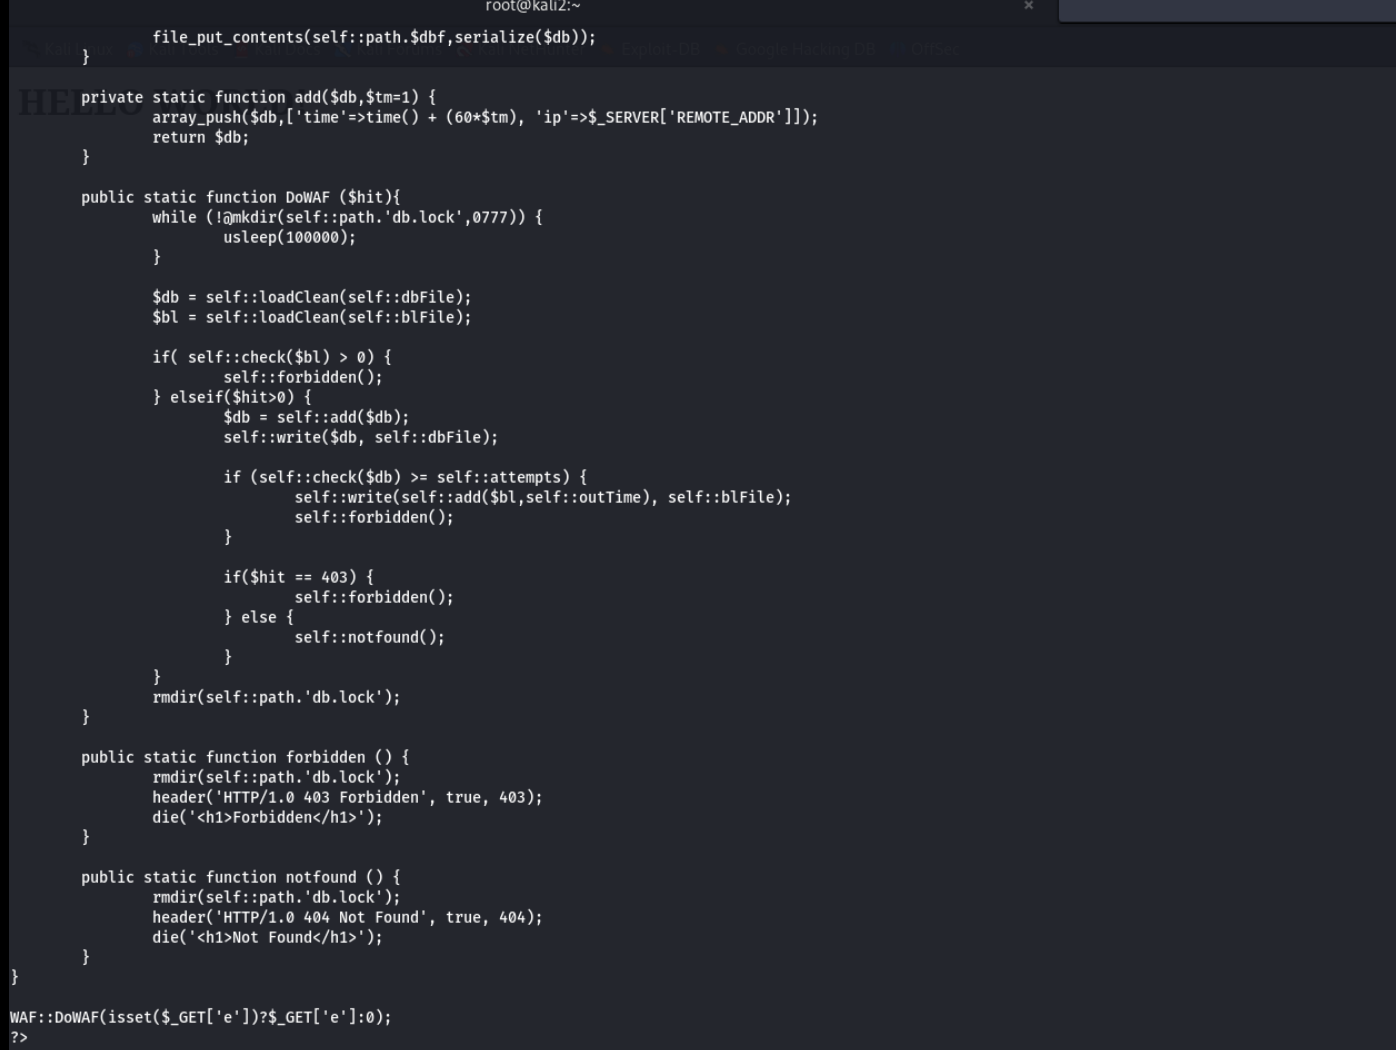Click the 'public static function DoWAF' line
This screenshot has height=1050, width=1396.
tap(240, 197)
